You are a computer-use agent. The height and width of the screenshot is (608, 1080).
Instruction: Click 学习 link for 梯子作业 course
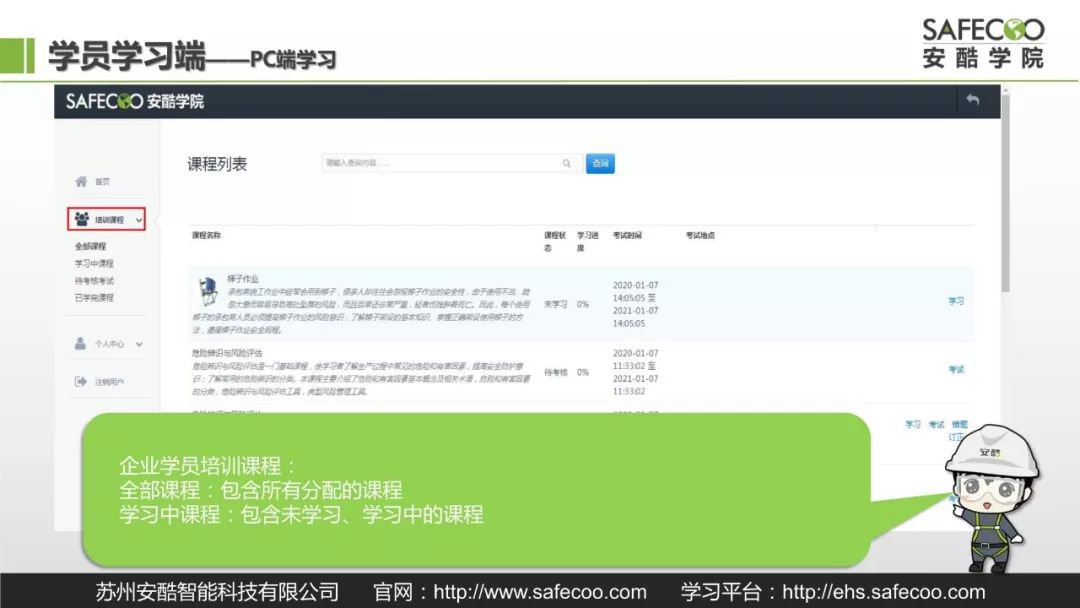(x=955, y=301)
